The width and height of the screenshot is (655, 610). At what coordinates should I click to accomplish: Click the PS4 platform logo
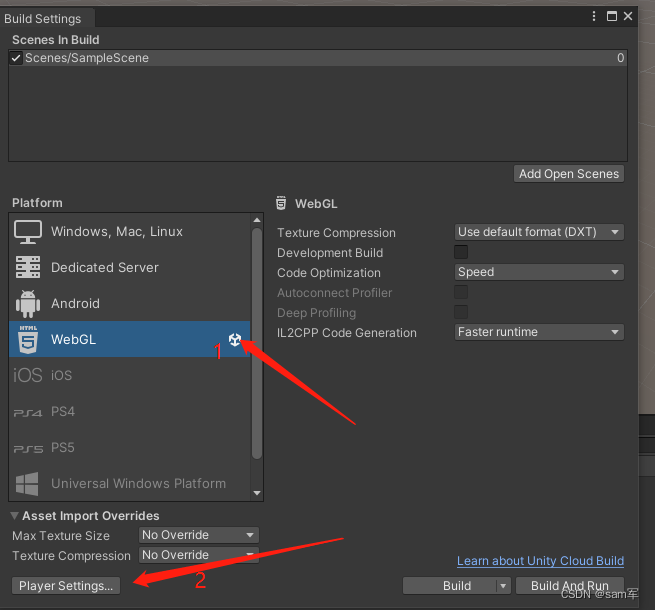[28, 413]
